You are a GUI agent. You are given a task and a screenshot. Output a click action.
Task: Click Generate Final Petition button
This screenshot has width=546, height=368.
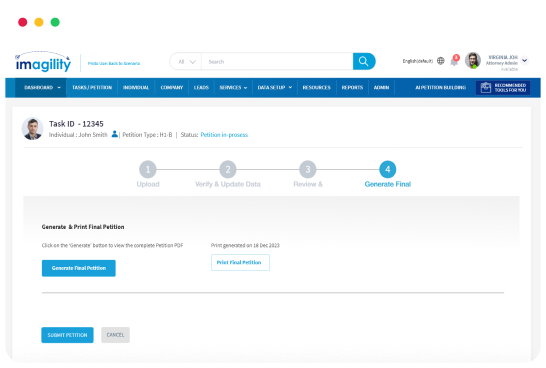79,268
